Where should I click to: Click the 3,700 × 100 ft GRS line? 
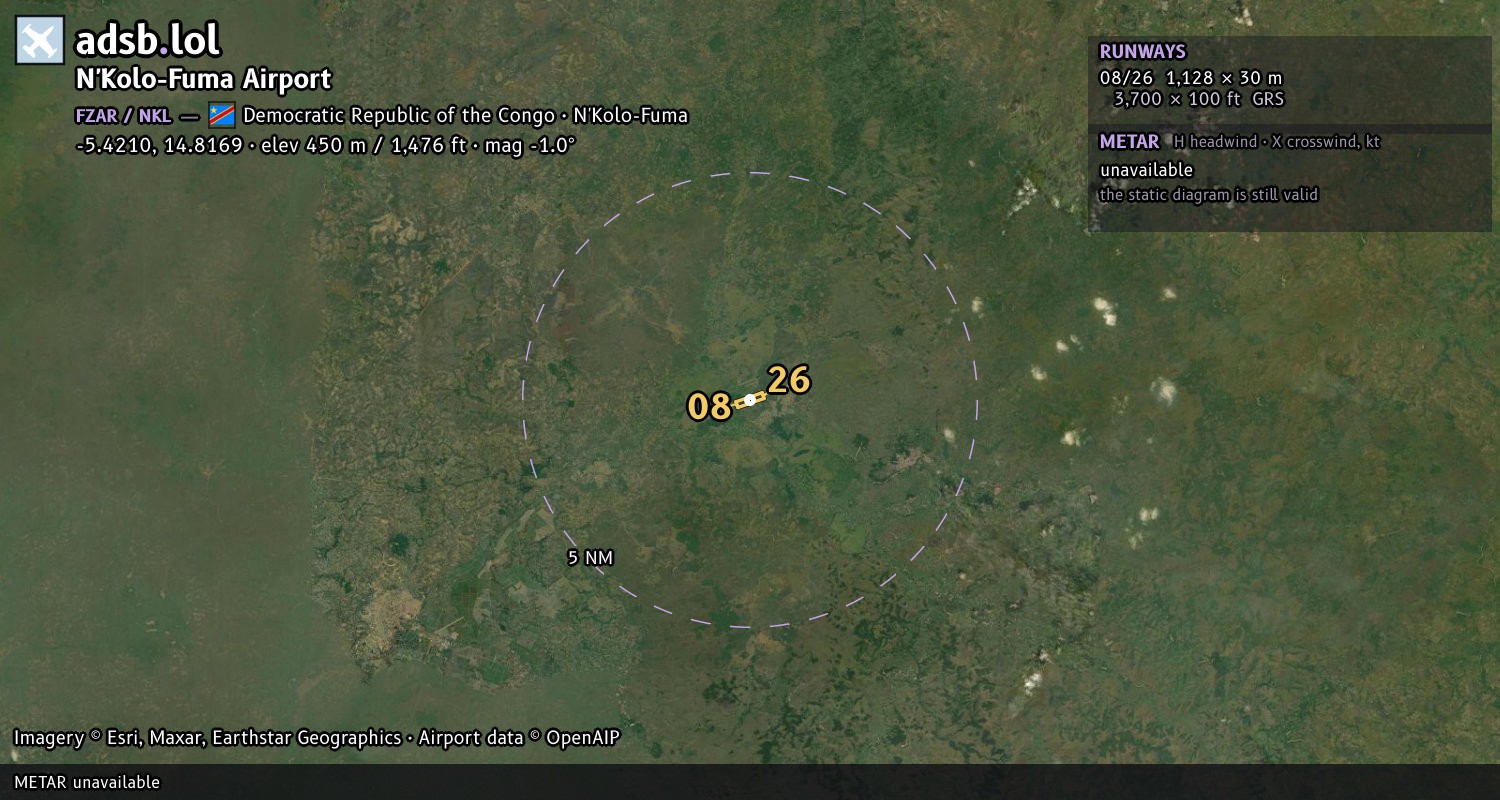[1198, 99]
